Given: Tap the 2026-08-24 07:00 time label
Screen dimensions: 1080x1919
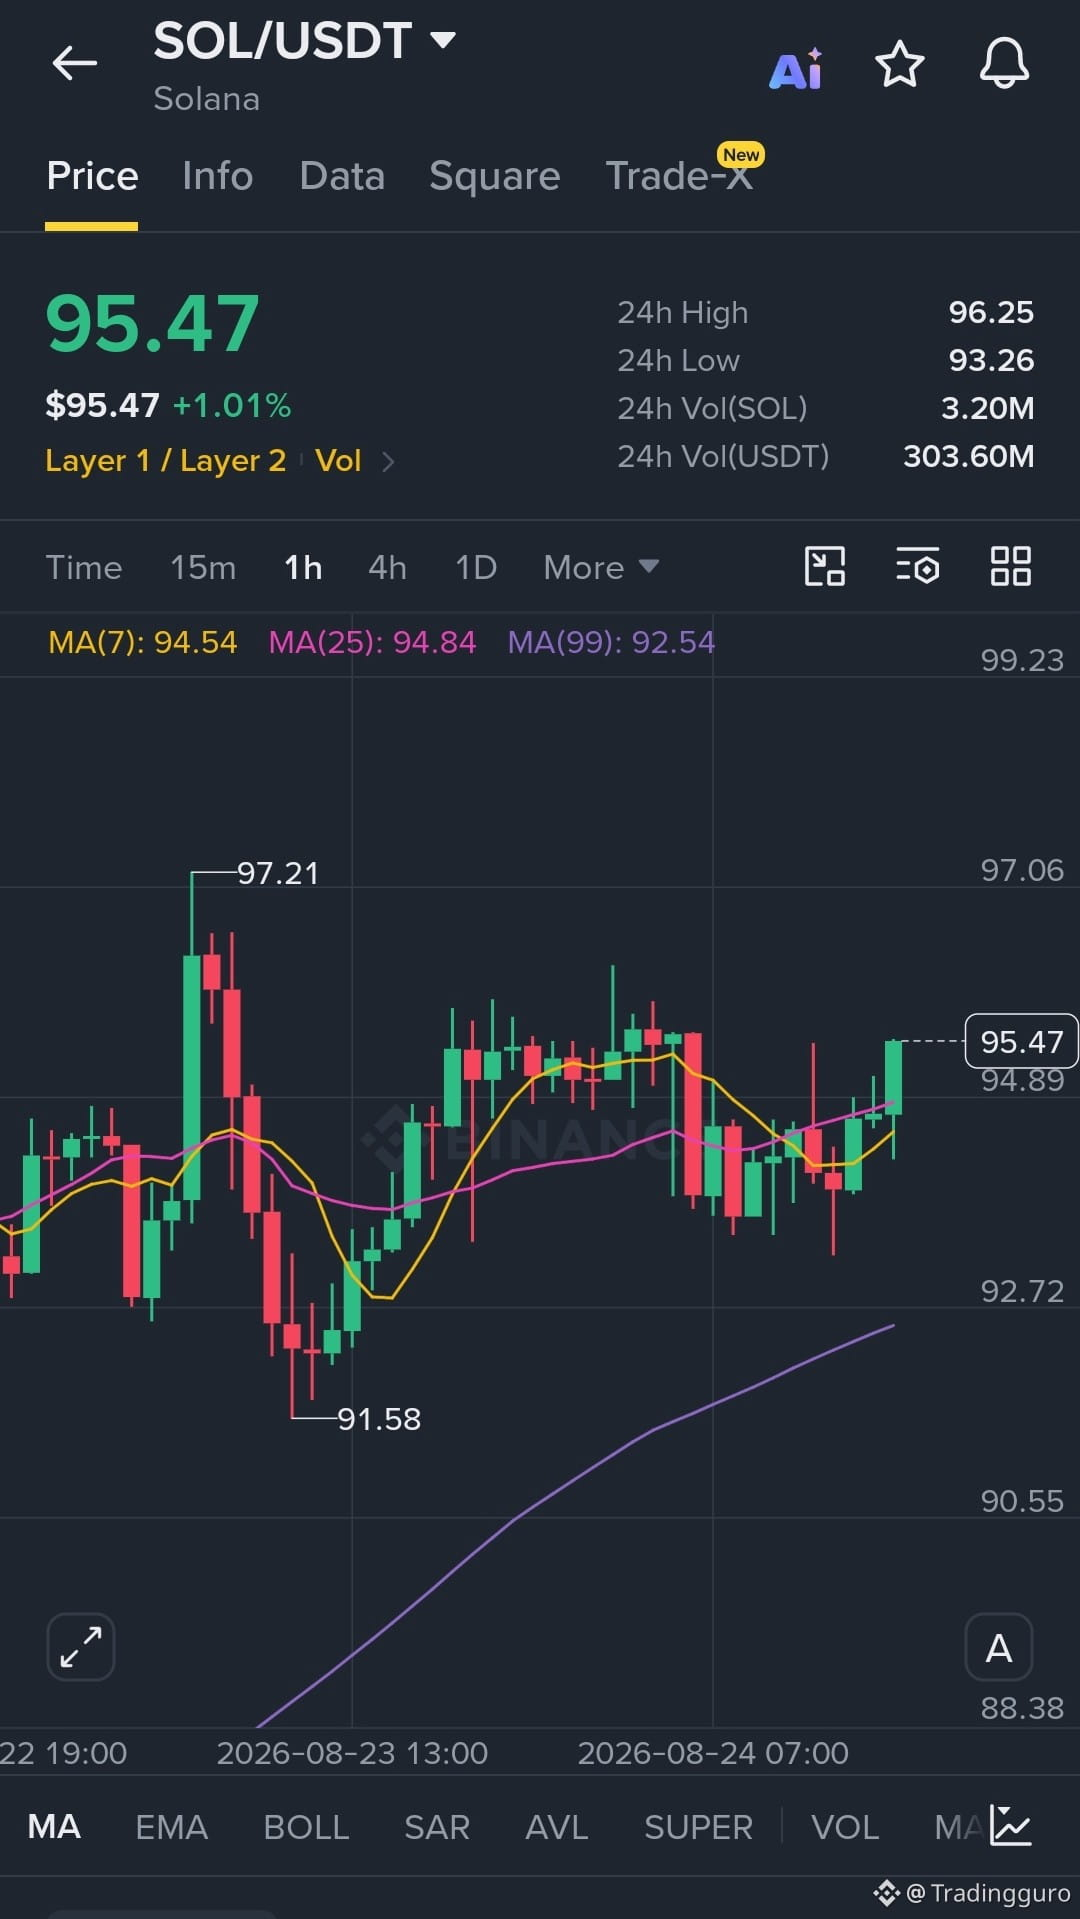Looking at the screenshot, I should [713, 1752].
